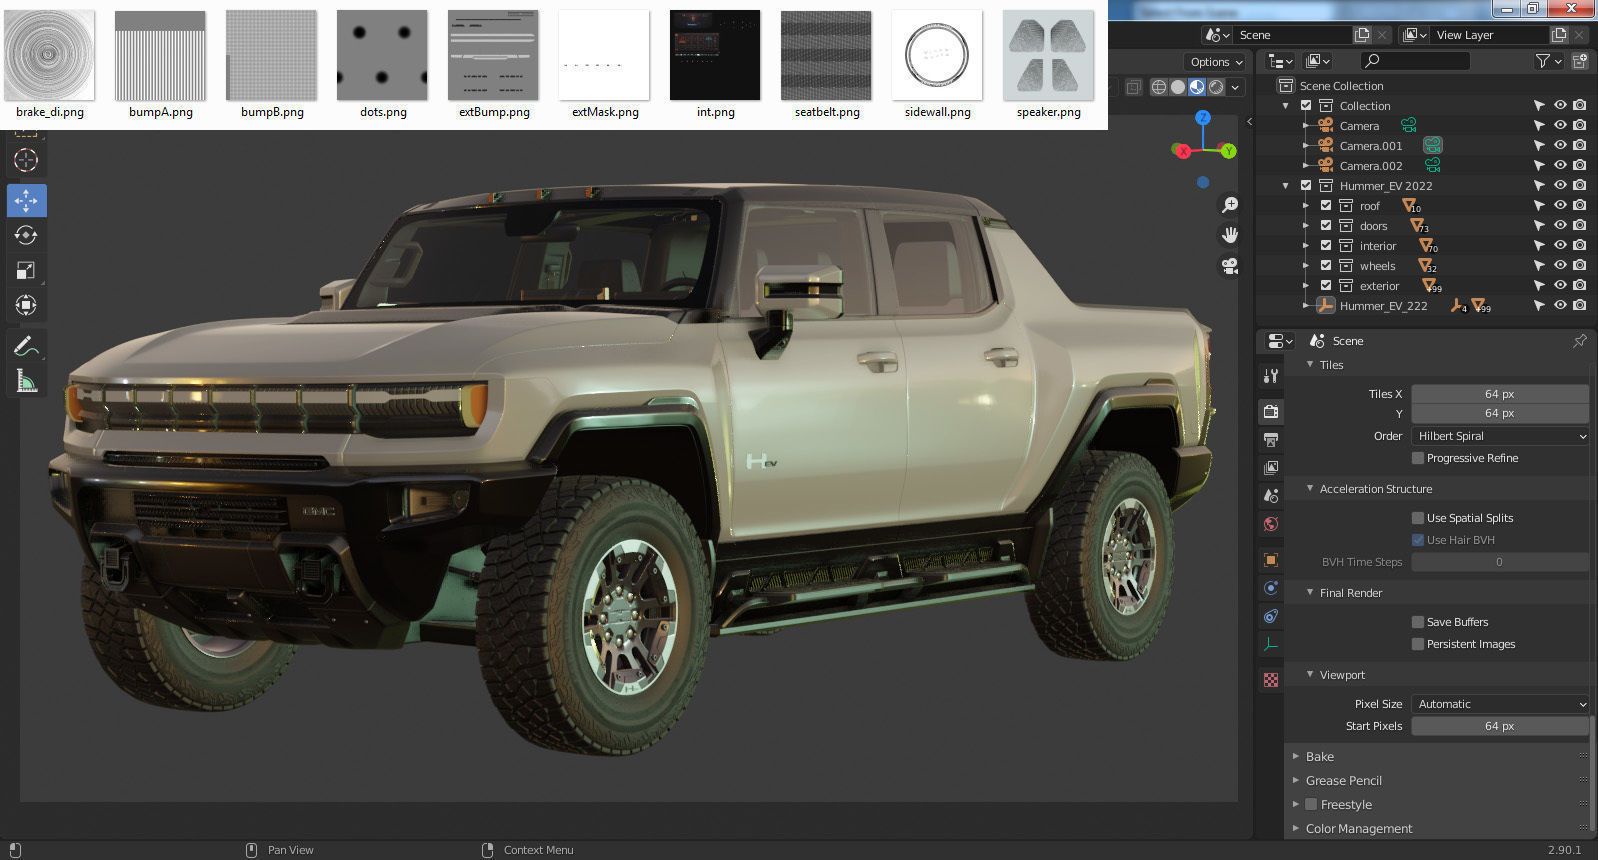Open the Physics properties tab

[x=1271, y=588]
